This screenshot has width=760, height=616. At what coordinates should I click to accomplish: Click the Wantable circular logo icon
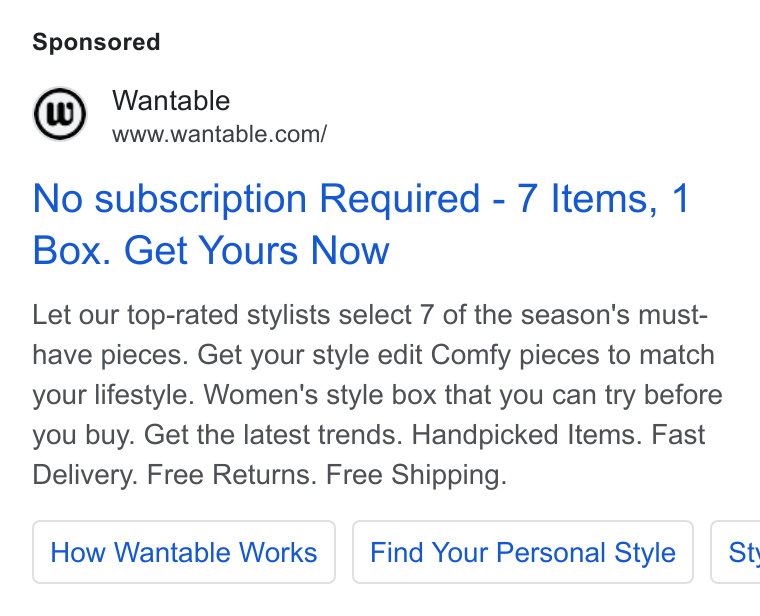[60, 114]
